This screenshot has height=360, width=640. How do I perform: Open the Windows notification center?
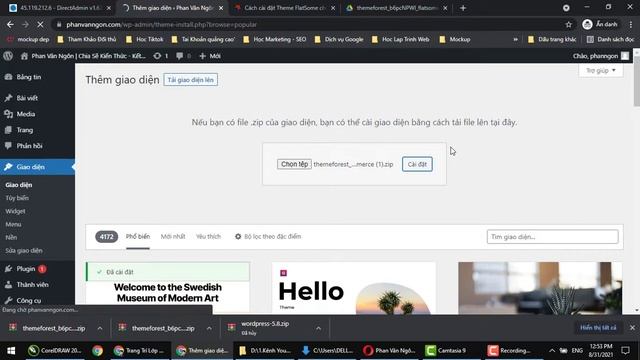(625, 351)
